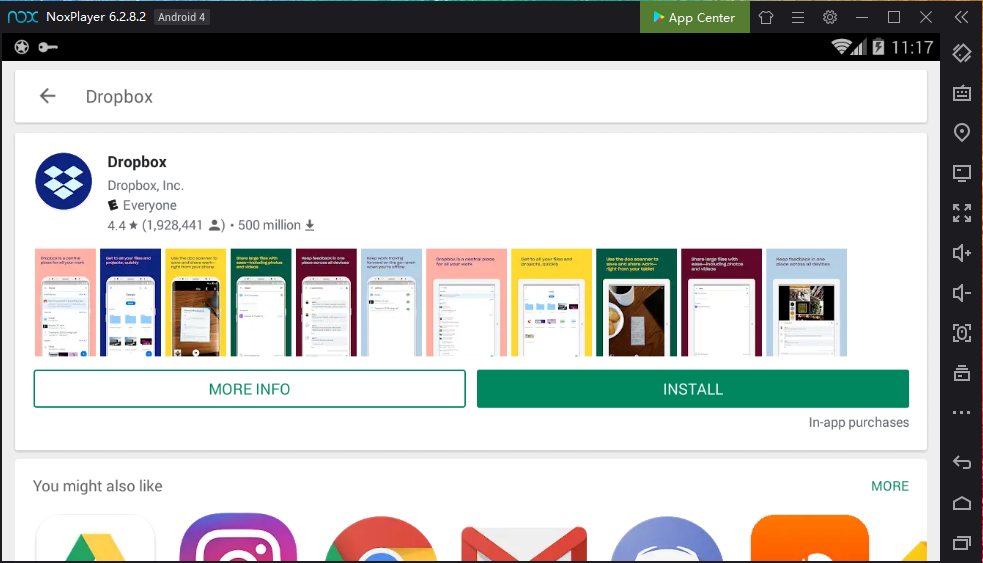
Task: Open the maroon keep feedback phone screenshot
Action: pos(326,303)
